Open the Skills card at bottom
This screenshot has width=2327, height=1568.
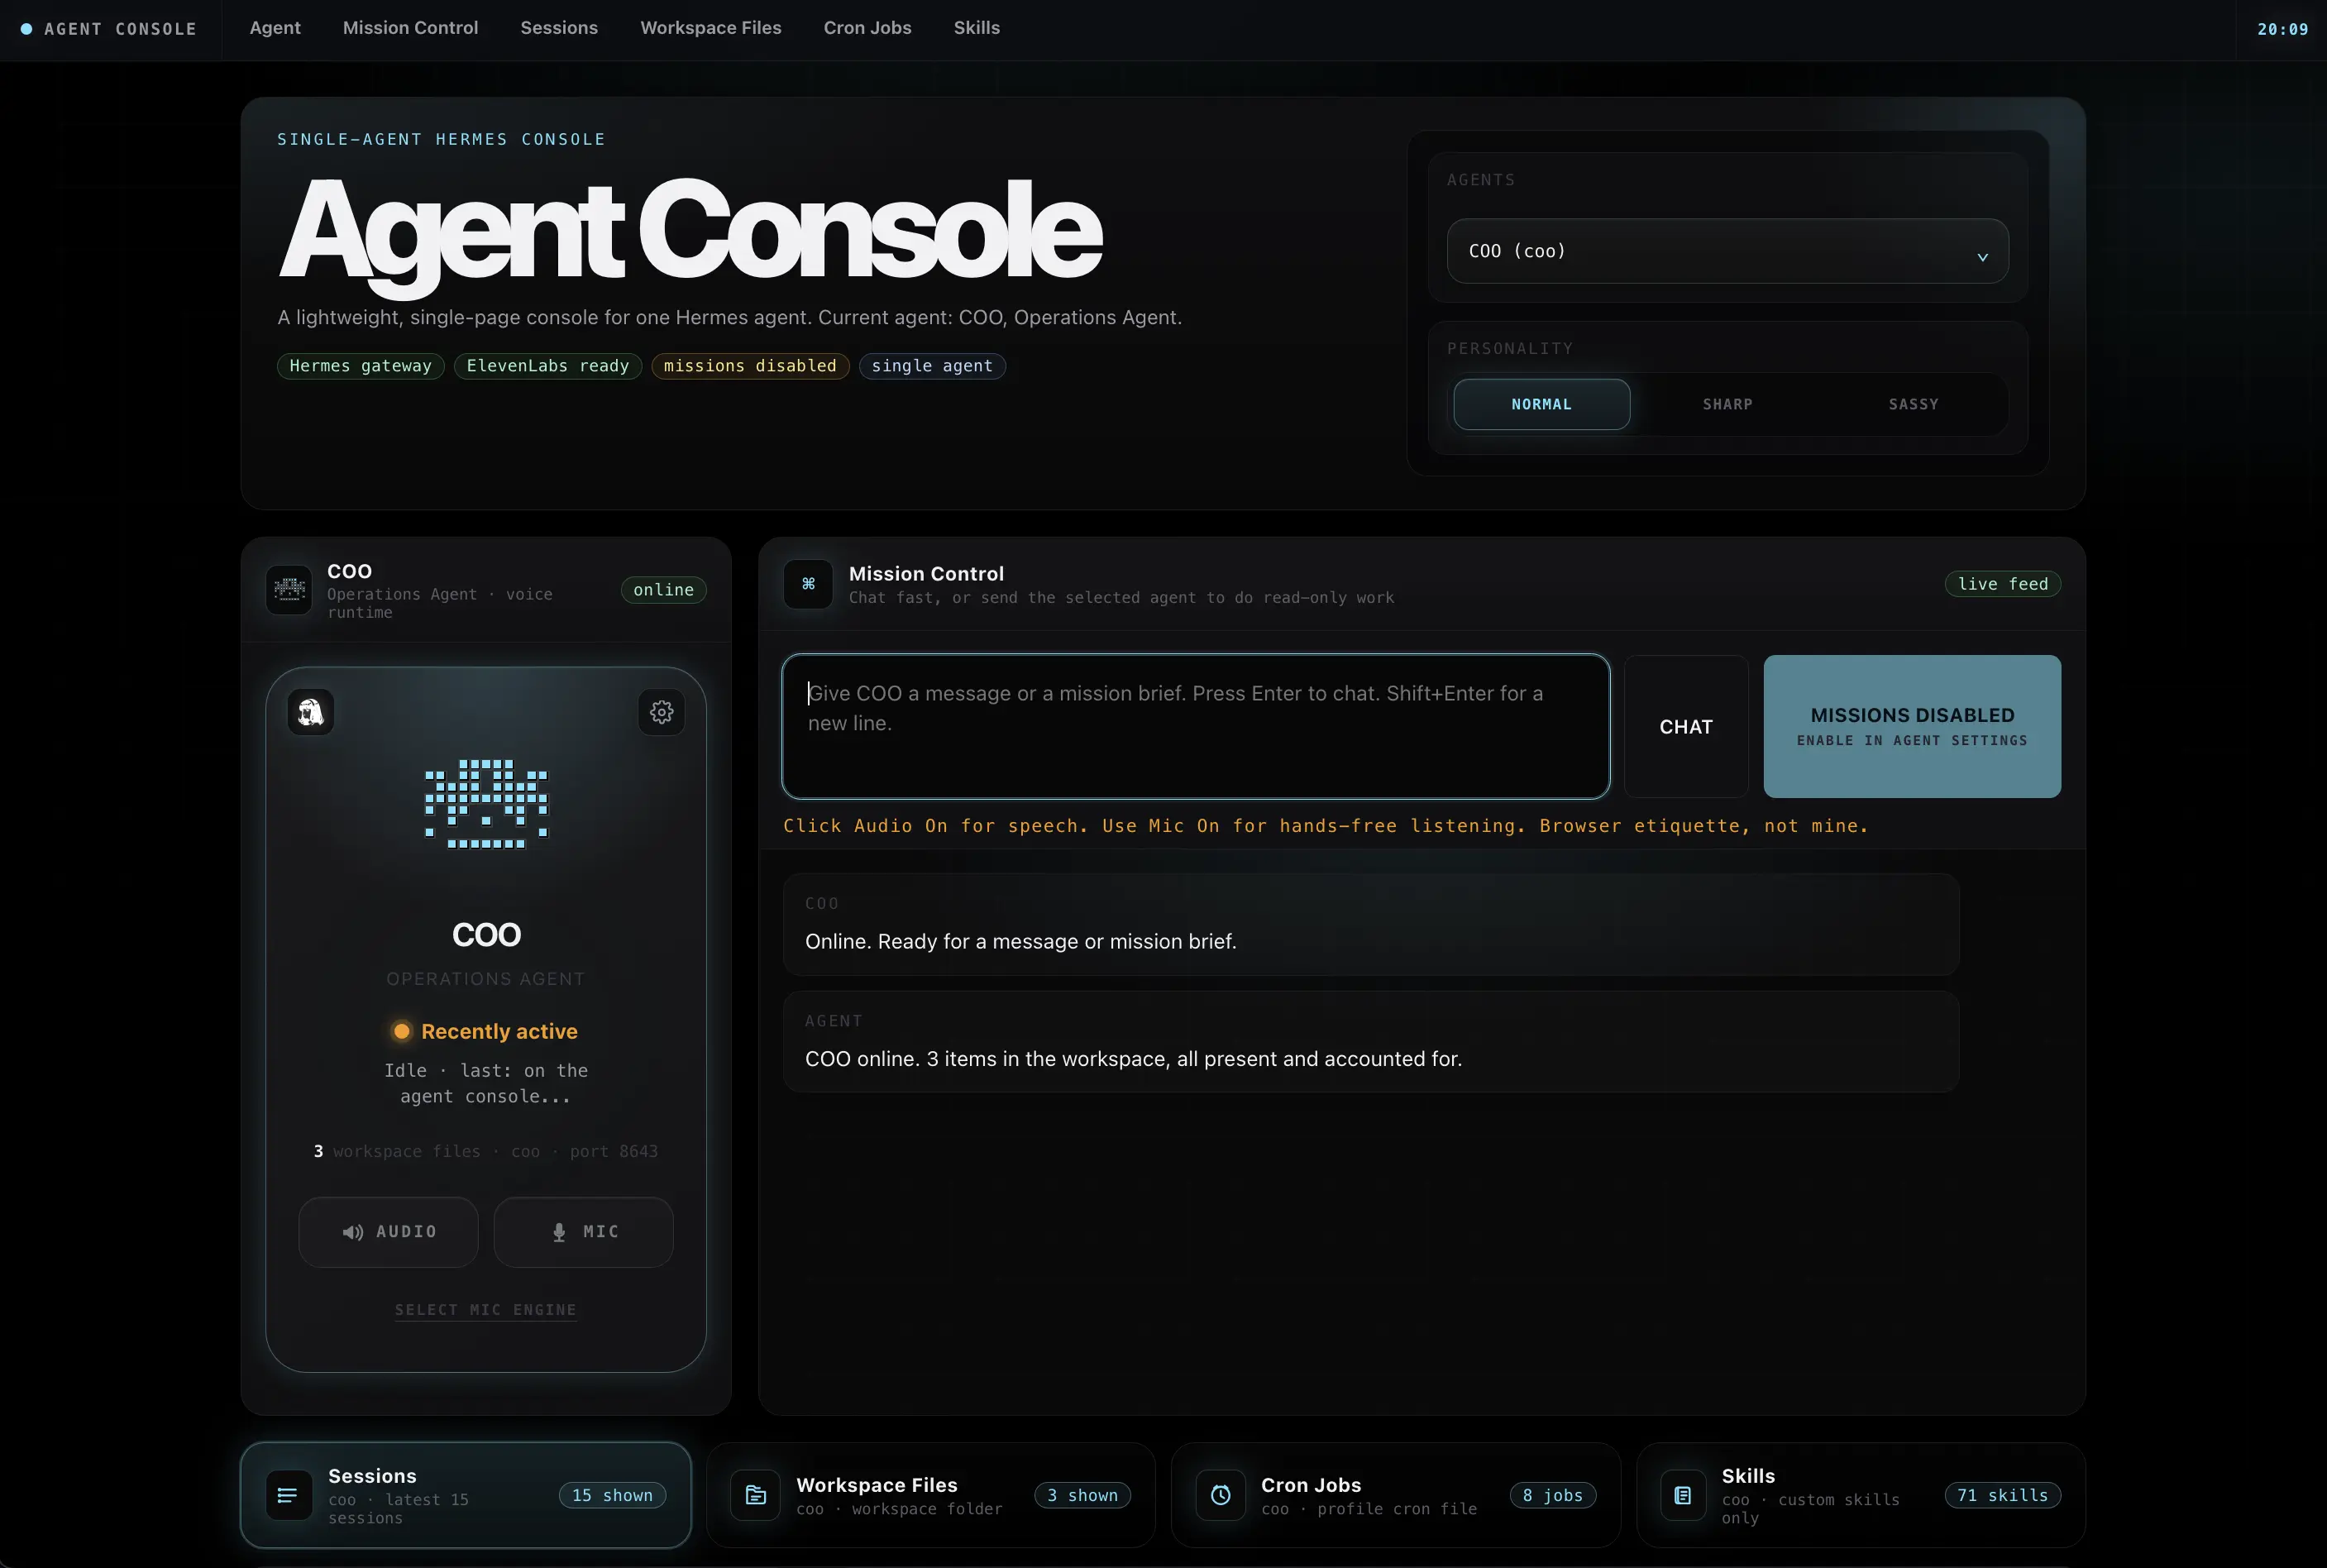[1861, 1495]
